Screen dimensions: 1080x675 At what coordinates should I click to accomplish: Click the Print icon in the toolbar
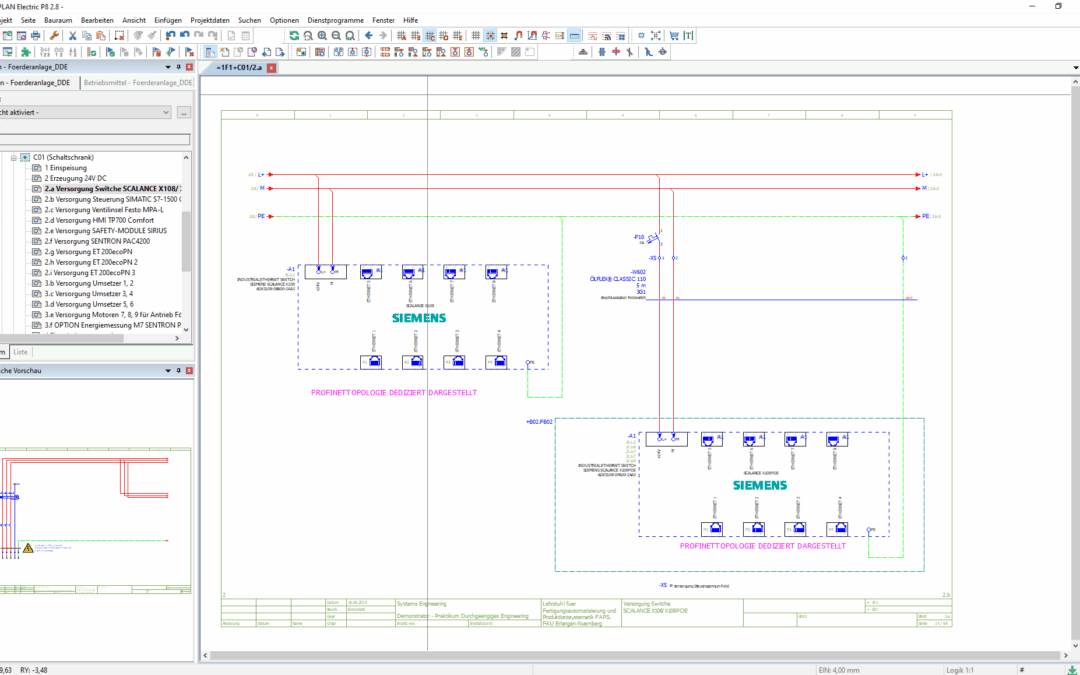click(x=35, y=36)
